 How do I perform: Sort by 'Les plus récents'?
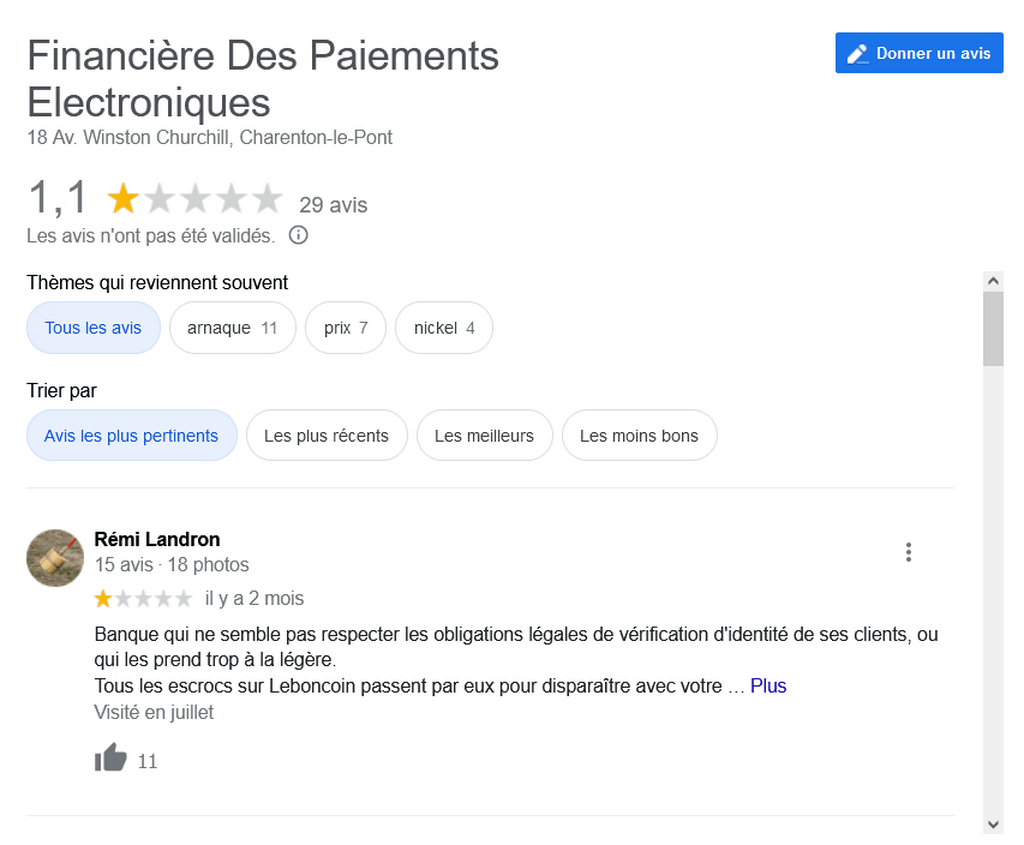coord(327,436)
